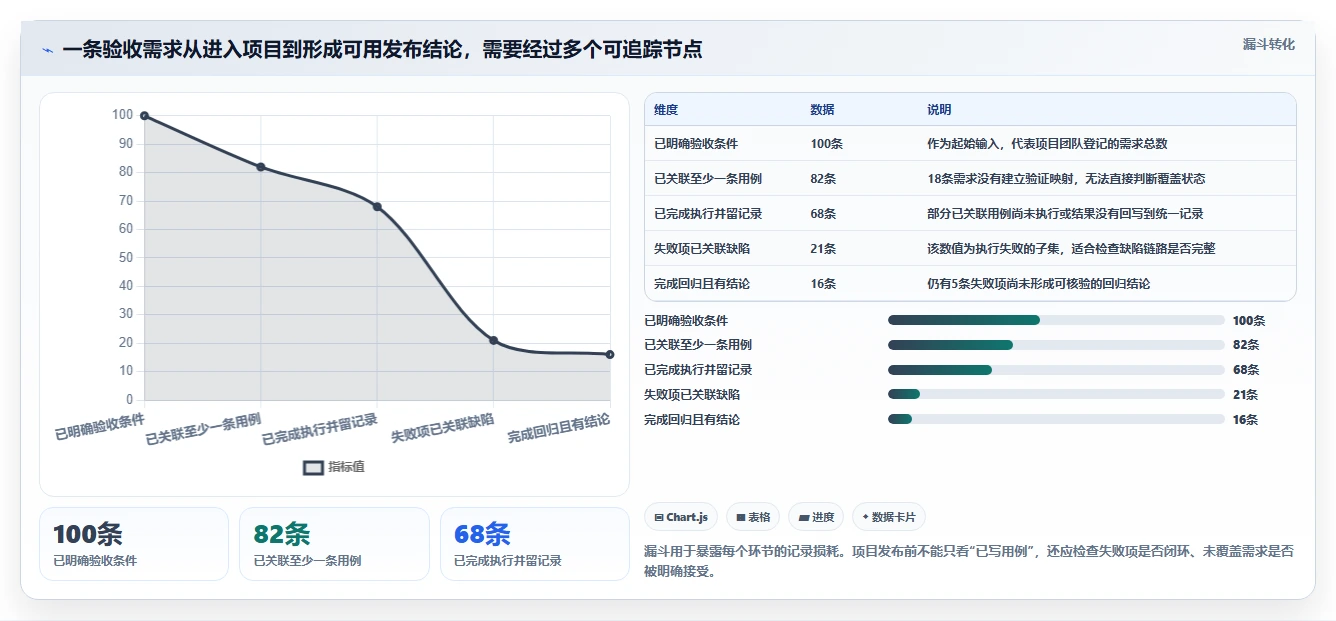
Task: Click x-axis label 完成回归且有结论 in chart
Action: tap(559, 428)
